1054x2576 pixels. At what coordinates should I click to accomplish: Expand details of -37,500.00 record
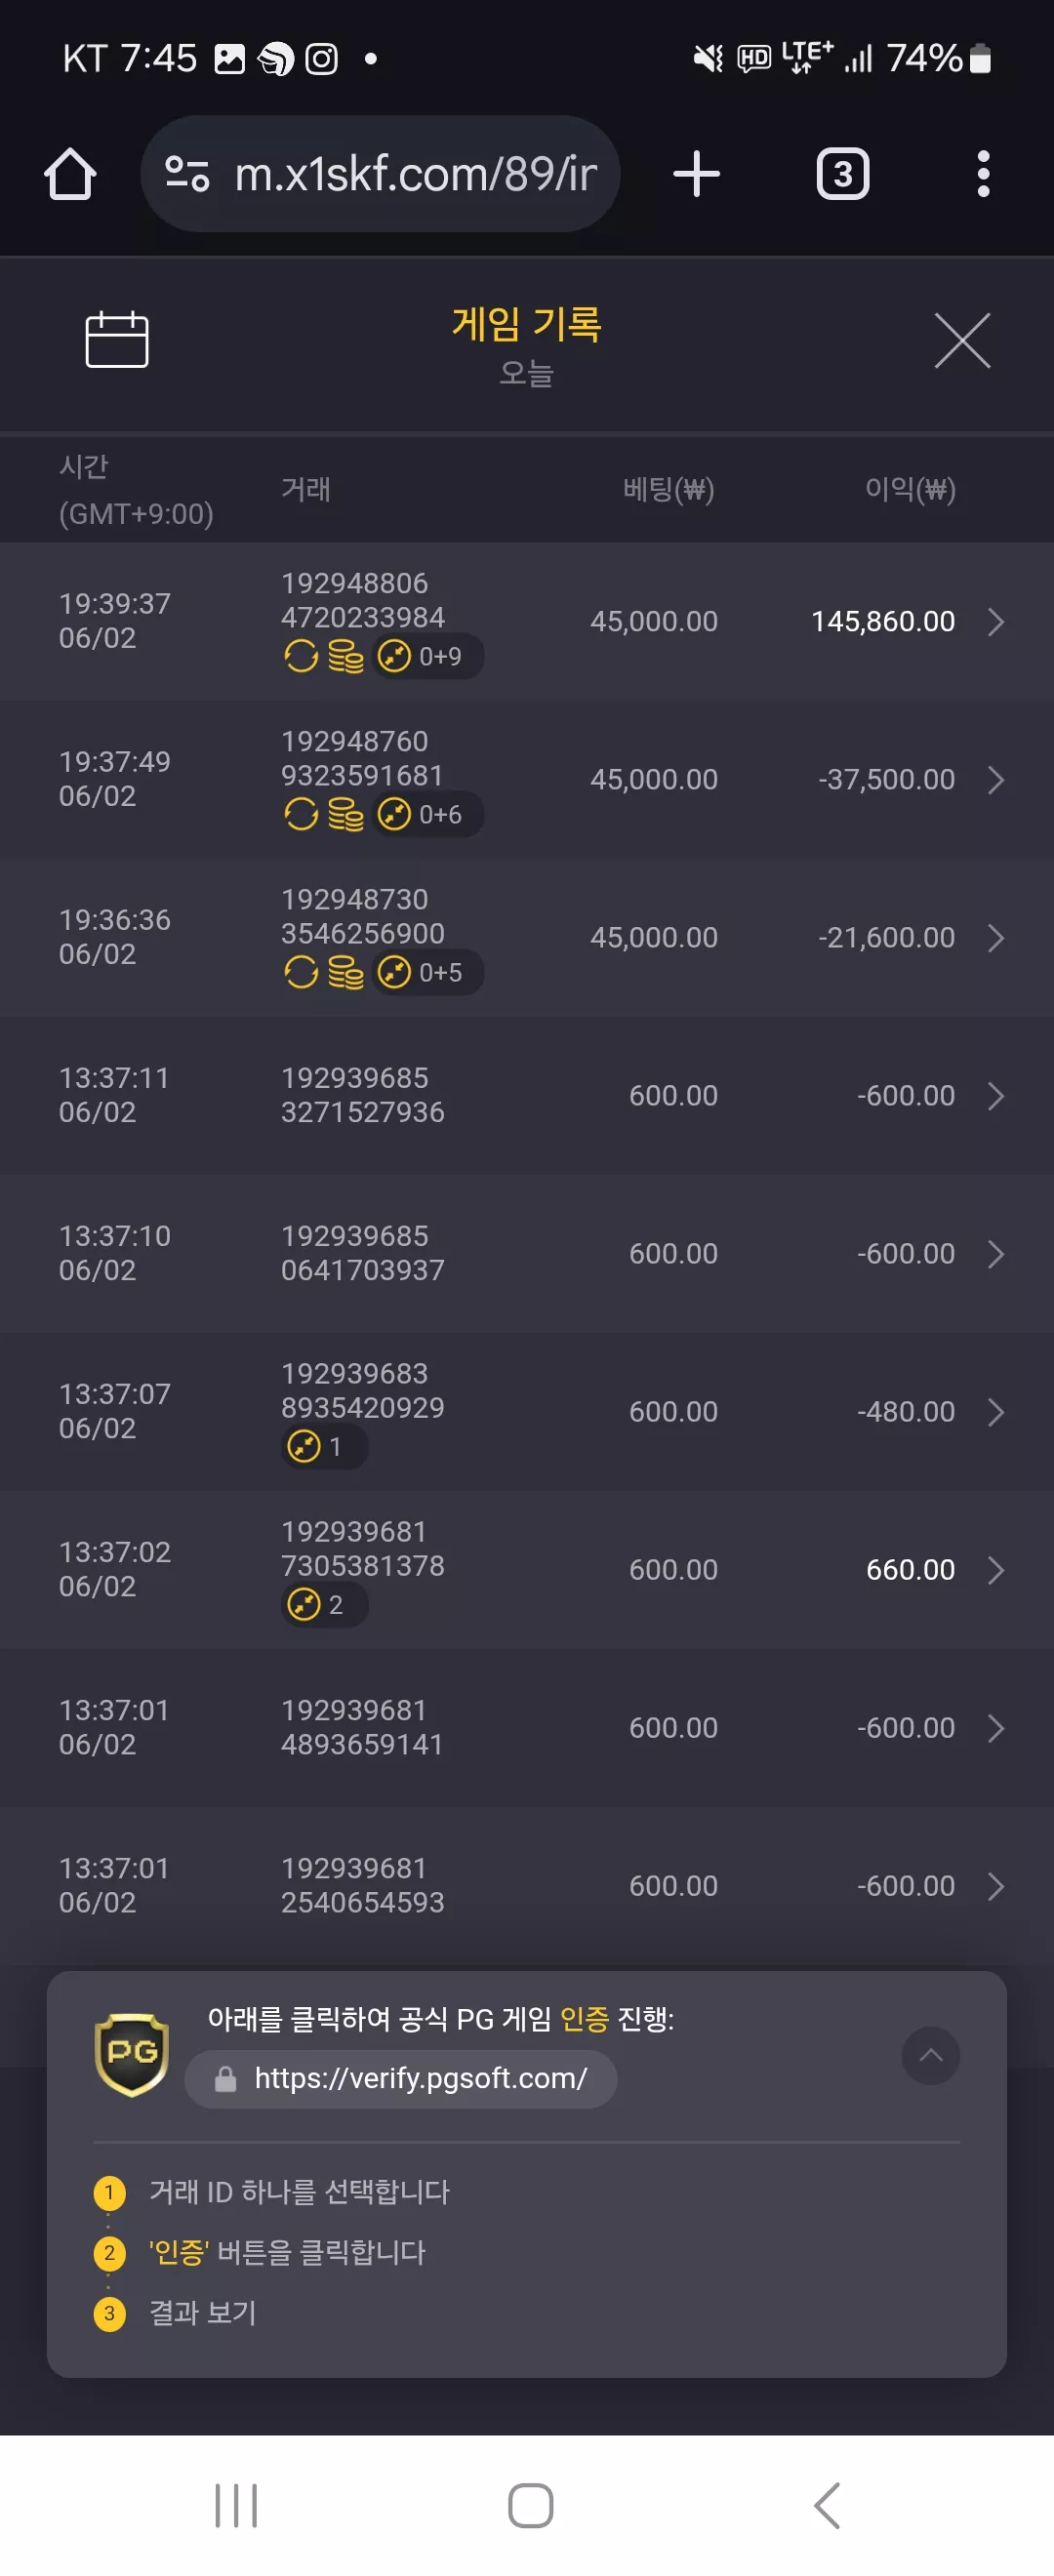(x=995, y=780)
